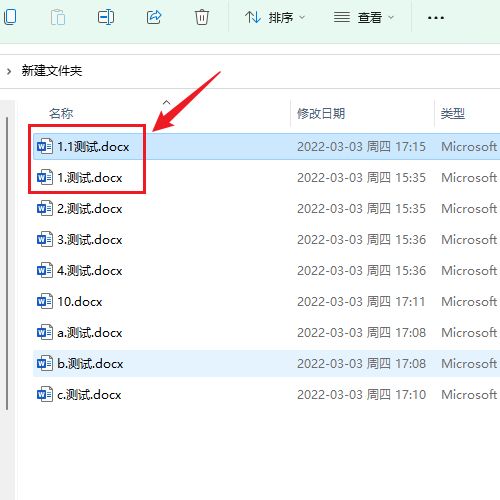Click the Word icon of 1.1测试.docx
This screenshot has height=500, width=500.
(x=45, y=146)
